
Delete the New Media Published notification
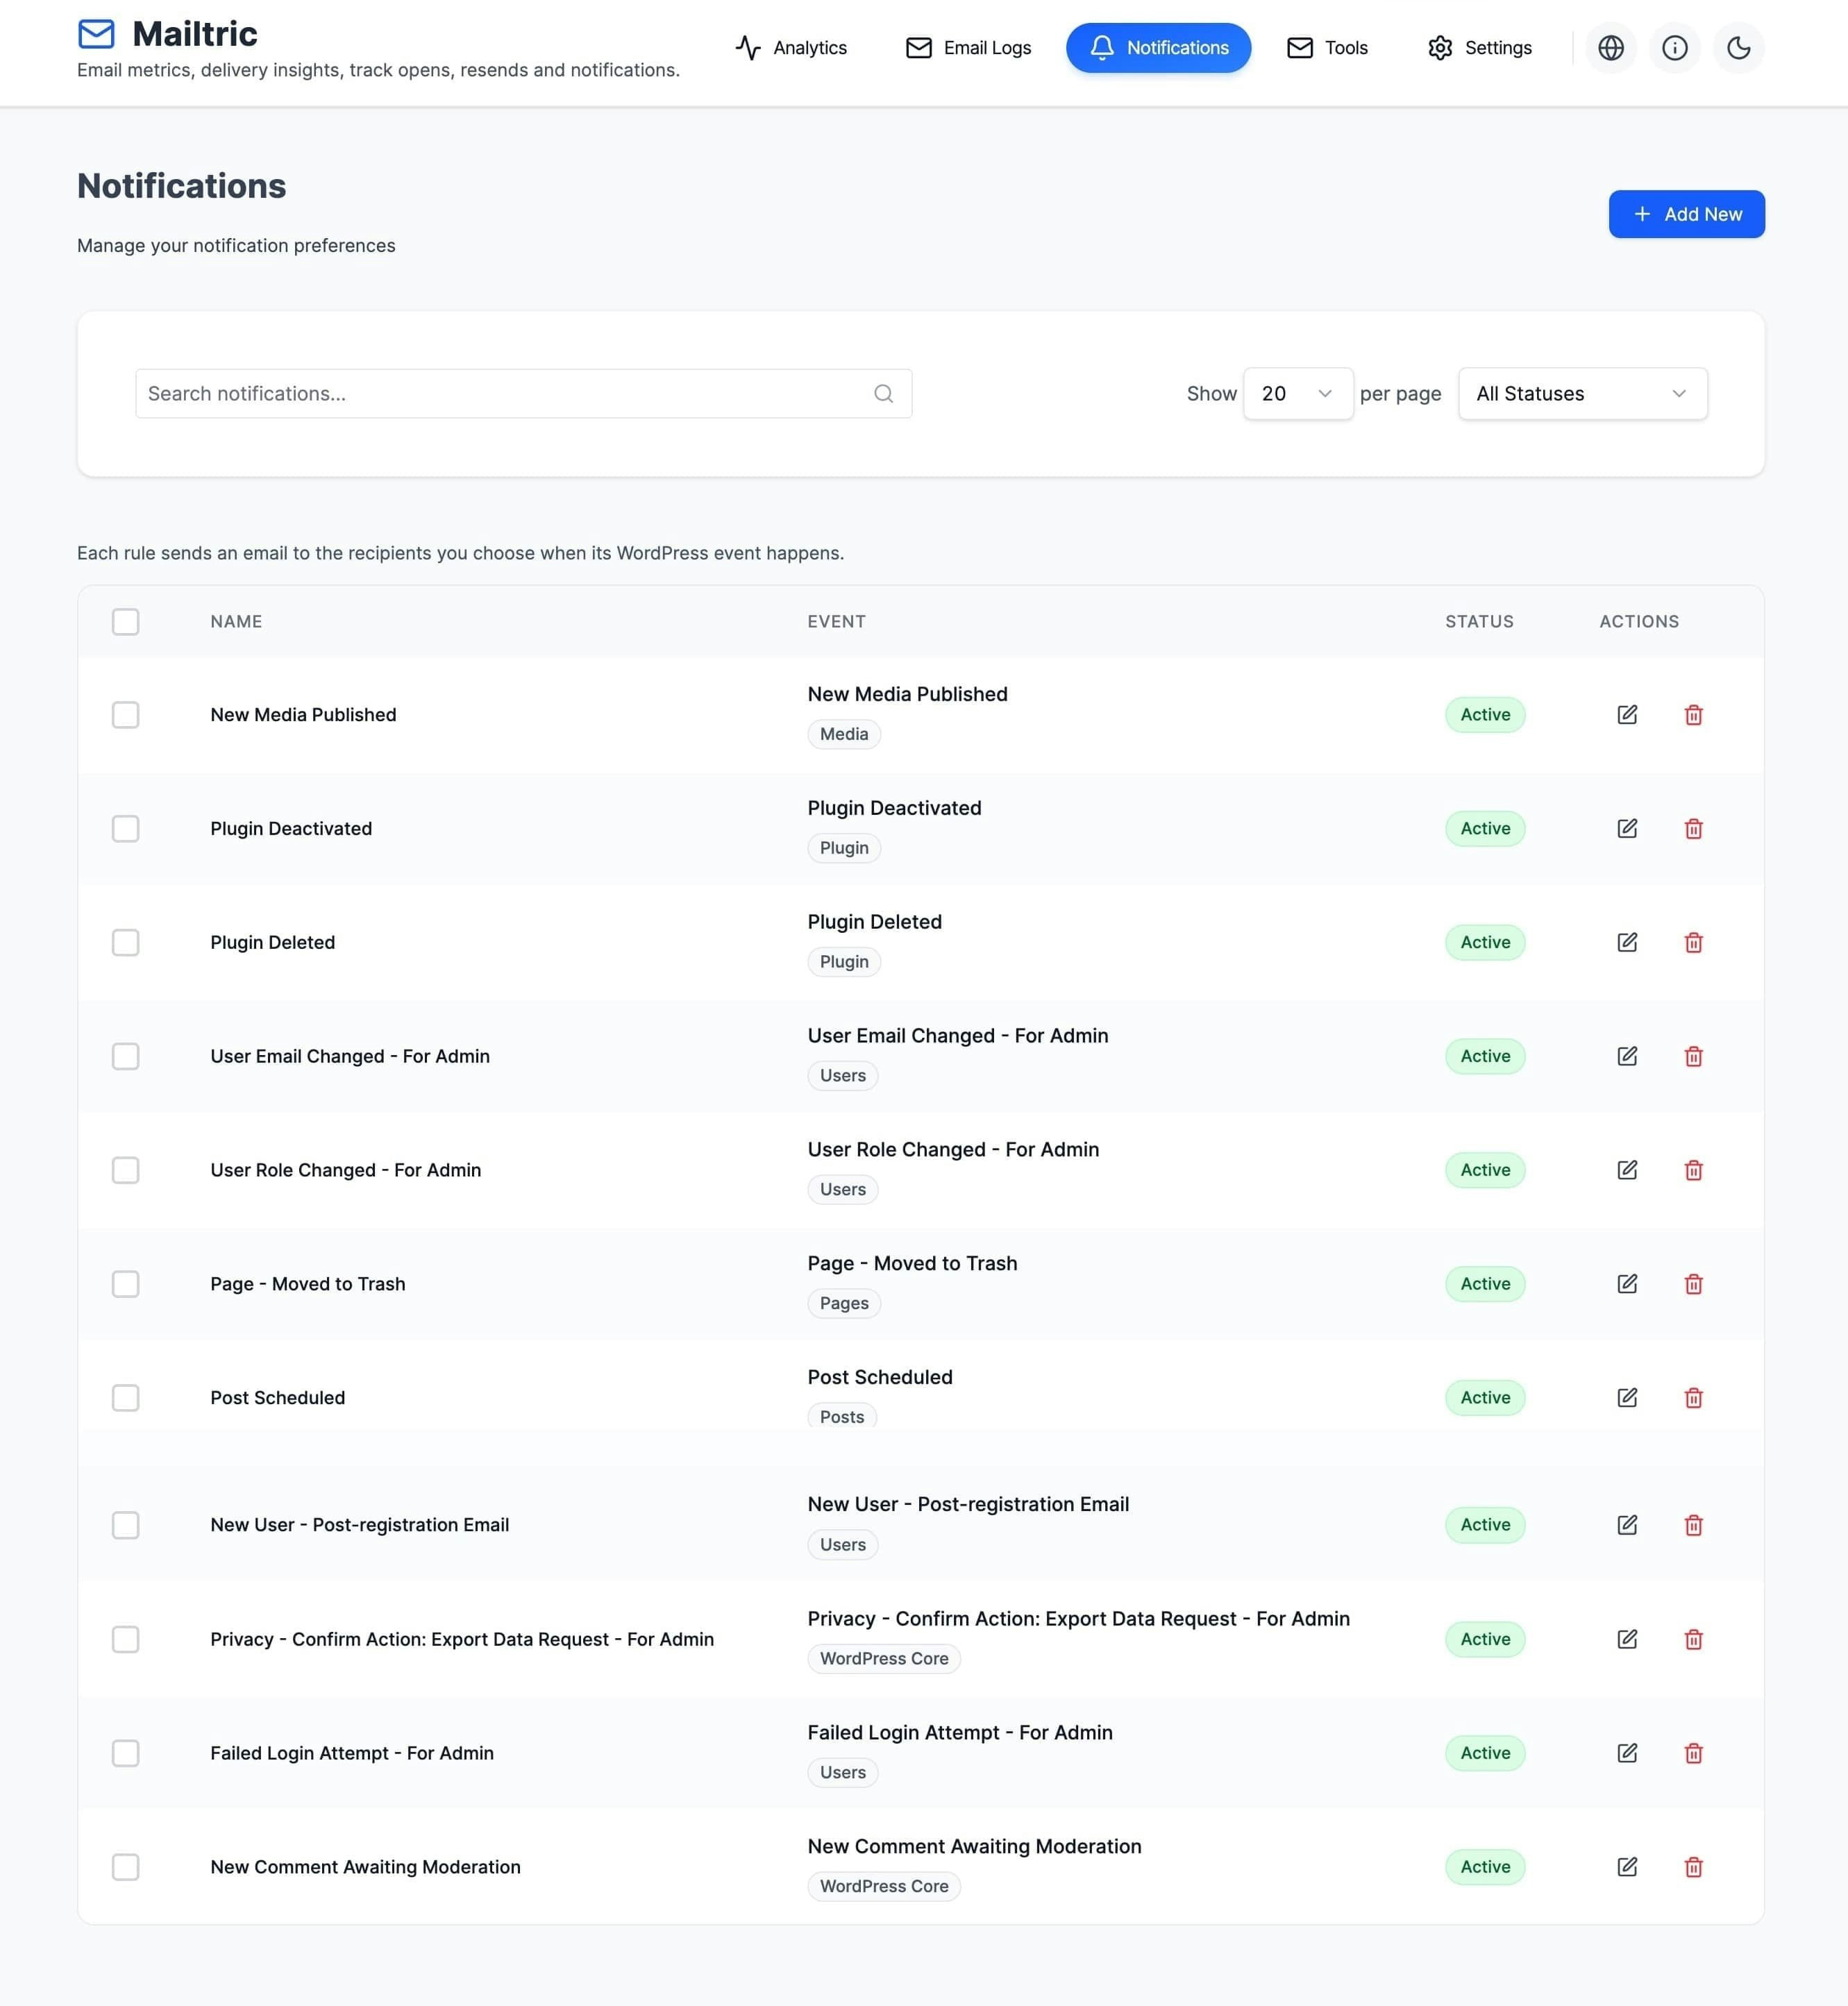(x=1692, y=715)
